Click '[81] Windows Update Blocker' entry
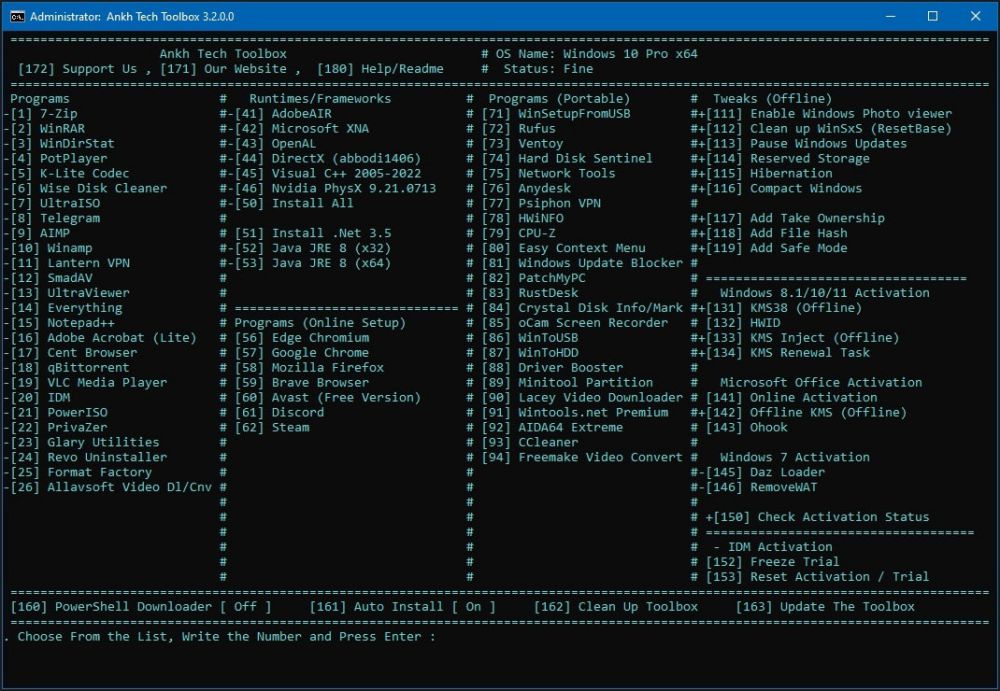Image resolution: width=1000 pixels, height=691 pixels. pos(582,263)
